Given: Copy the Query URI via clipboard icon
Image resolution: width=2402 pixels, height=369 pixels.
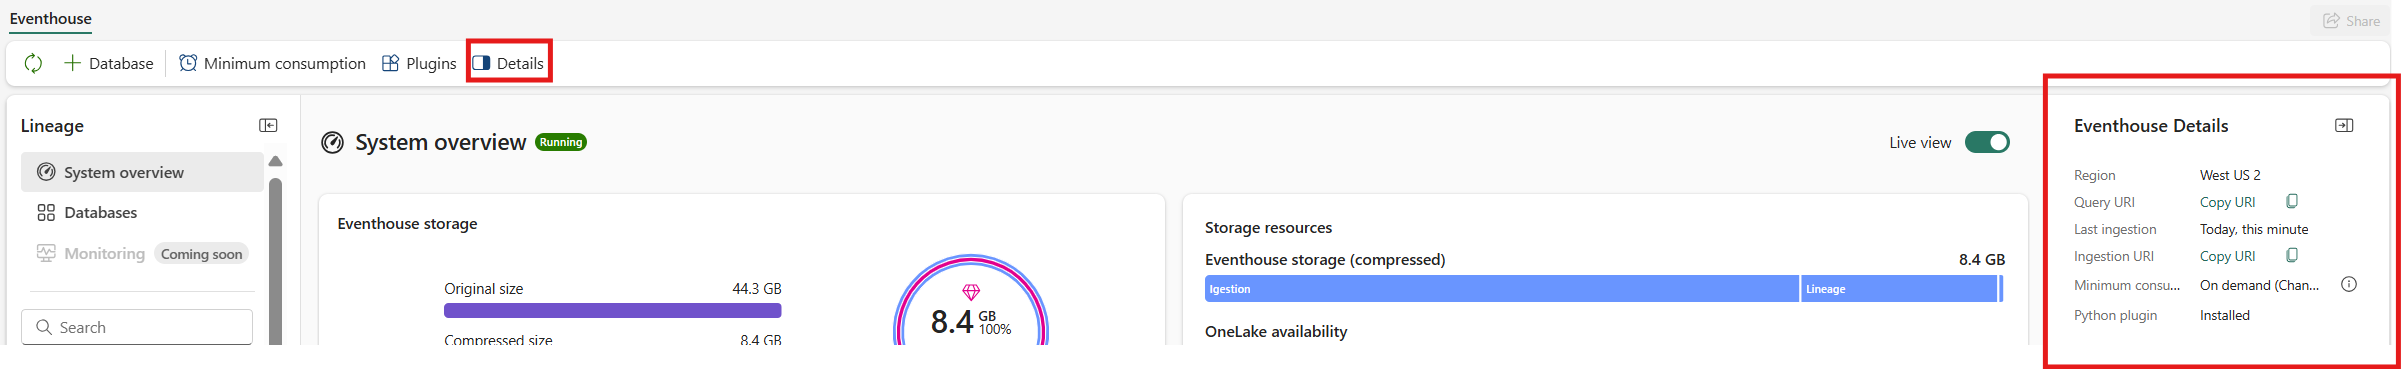Looking at the screenshot, I should [2292, 201].
